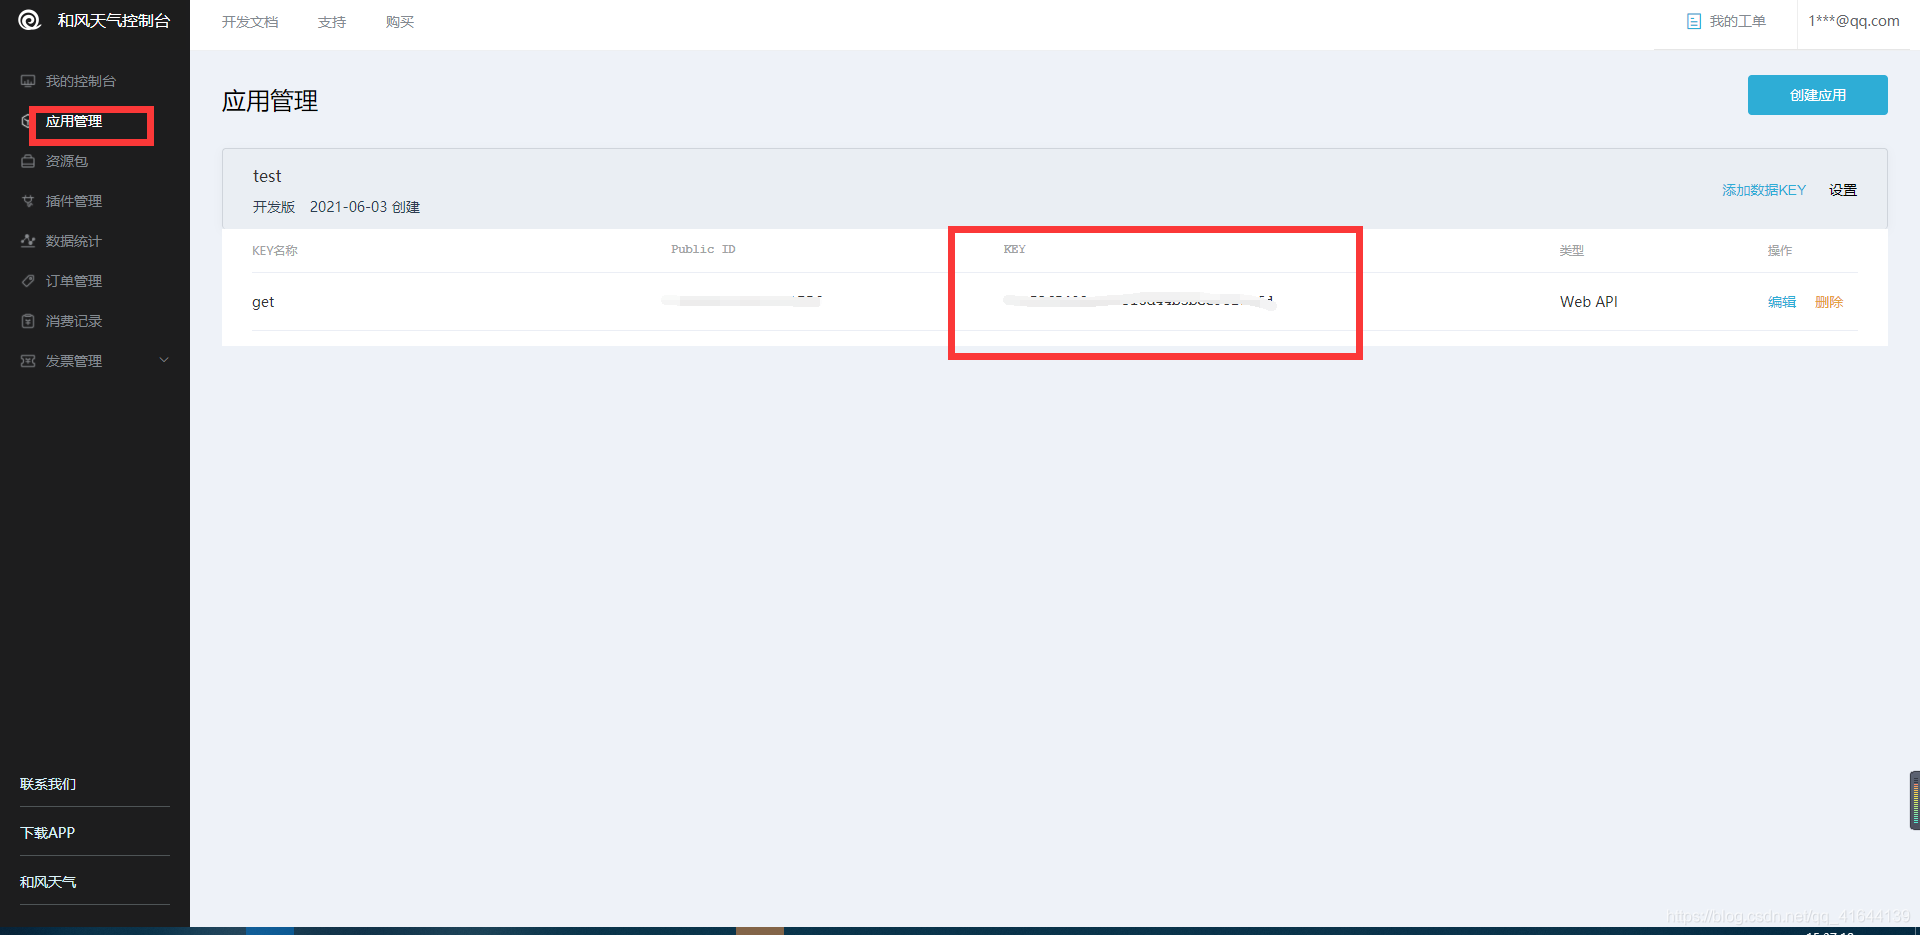Go to 插件管理 in the sidebar
The height and width of the screenshot is (935, 1920).
[74, 201]
